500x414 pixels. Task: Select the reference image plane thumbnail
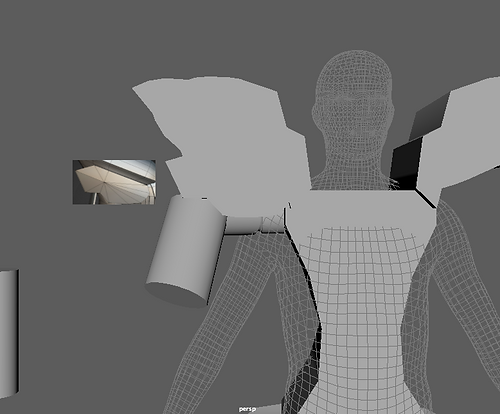click(114, 182)
